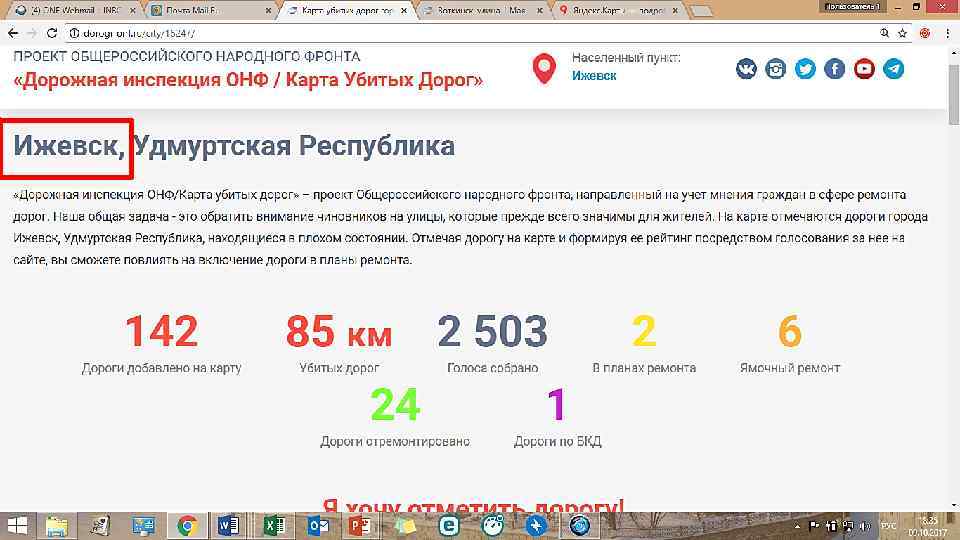The width and height of the screenshot is (960, 540).
Task: Click the clock in system tray
Action: 928,526
